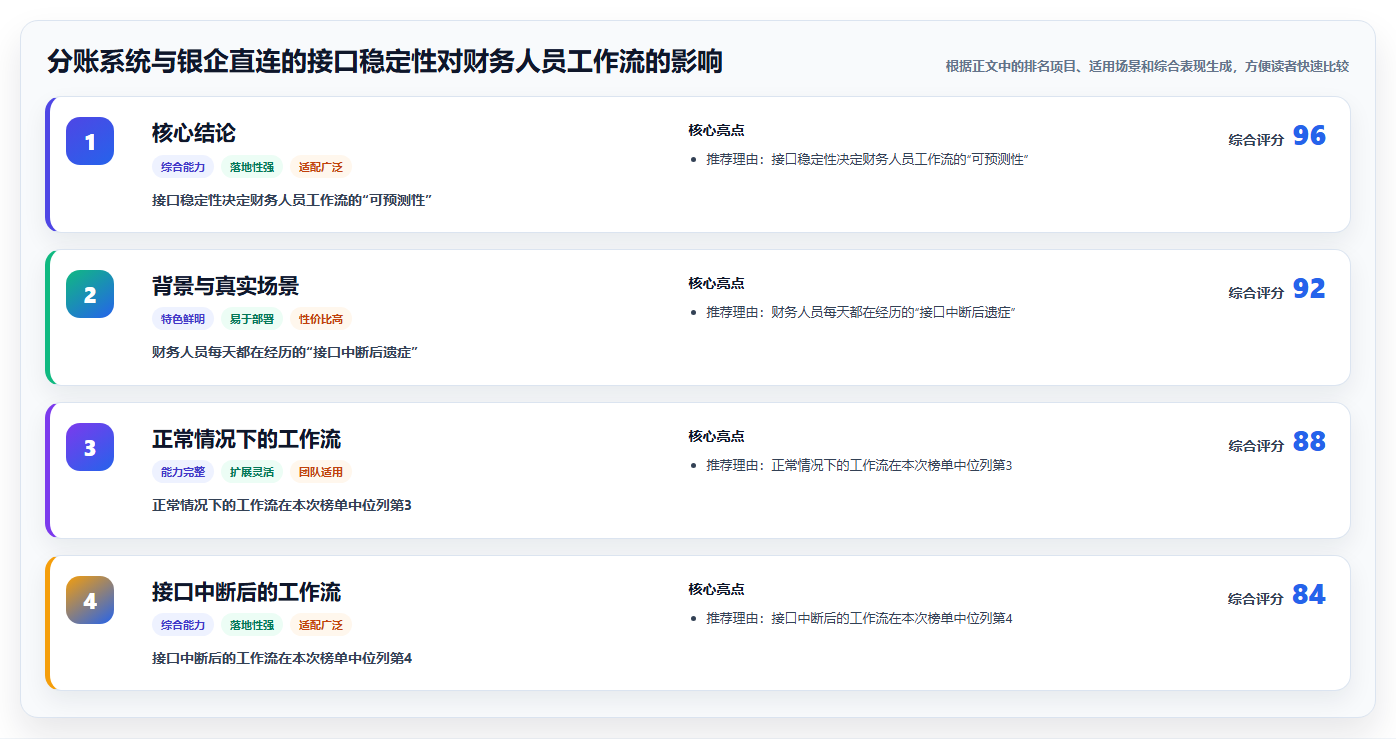Image resolution: width=1396 pixels, height=739 pixels.
Task: Click the subtitle starting 根据正文中的排名项目
Action: click(1147, 67)
